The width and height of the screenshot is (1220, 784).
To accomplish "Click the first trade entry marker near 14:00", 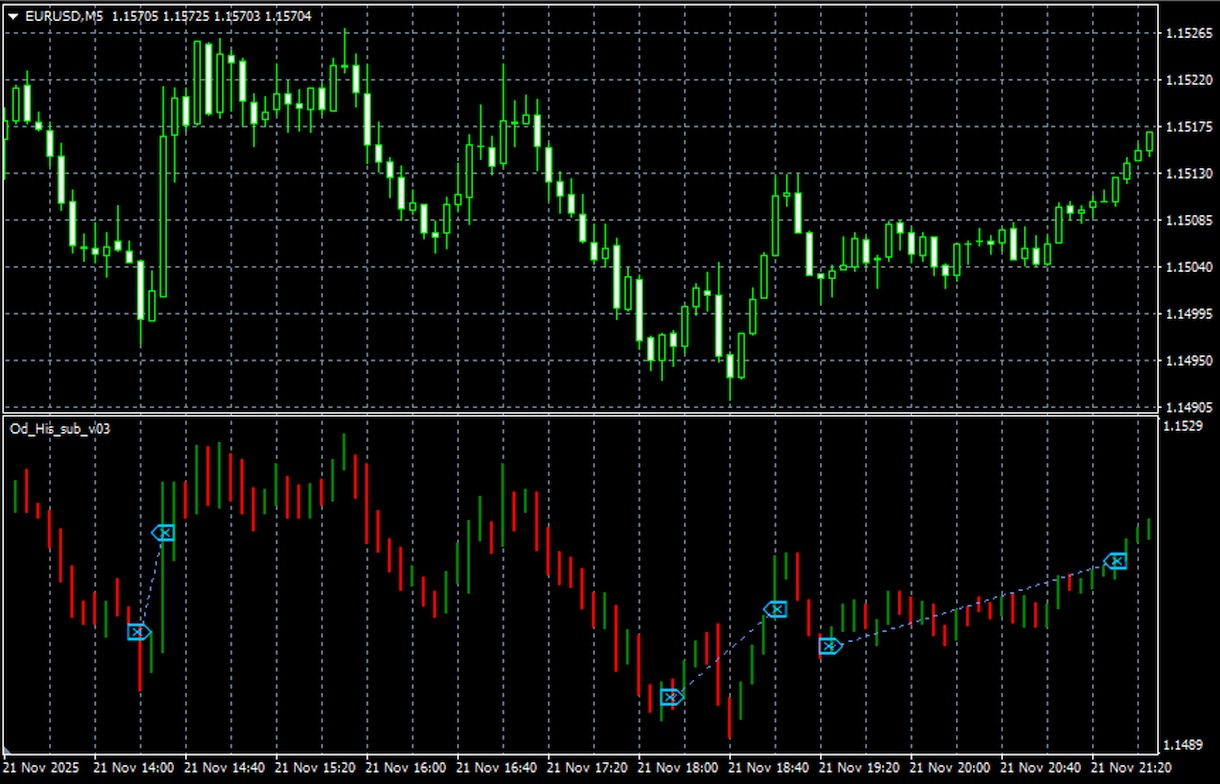I will pyautogui.click(x=139, y=631).
